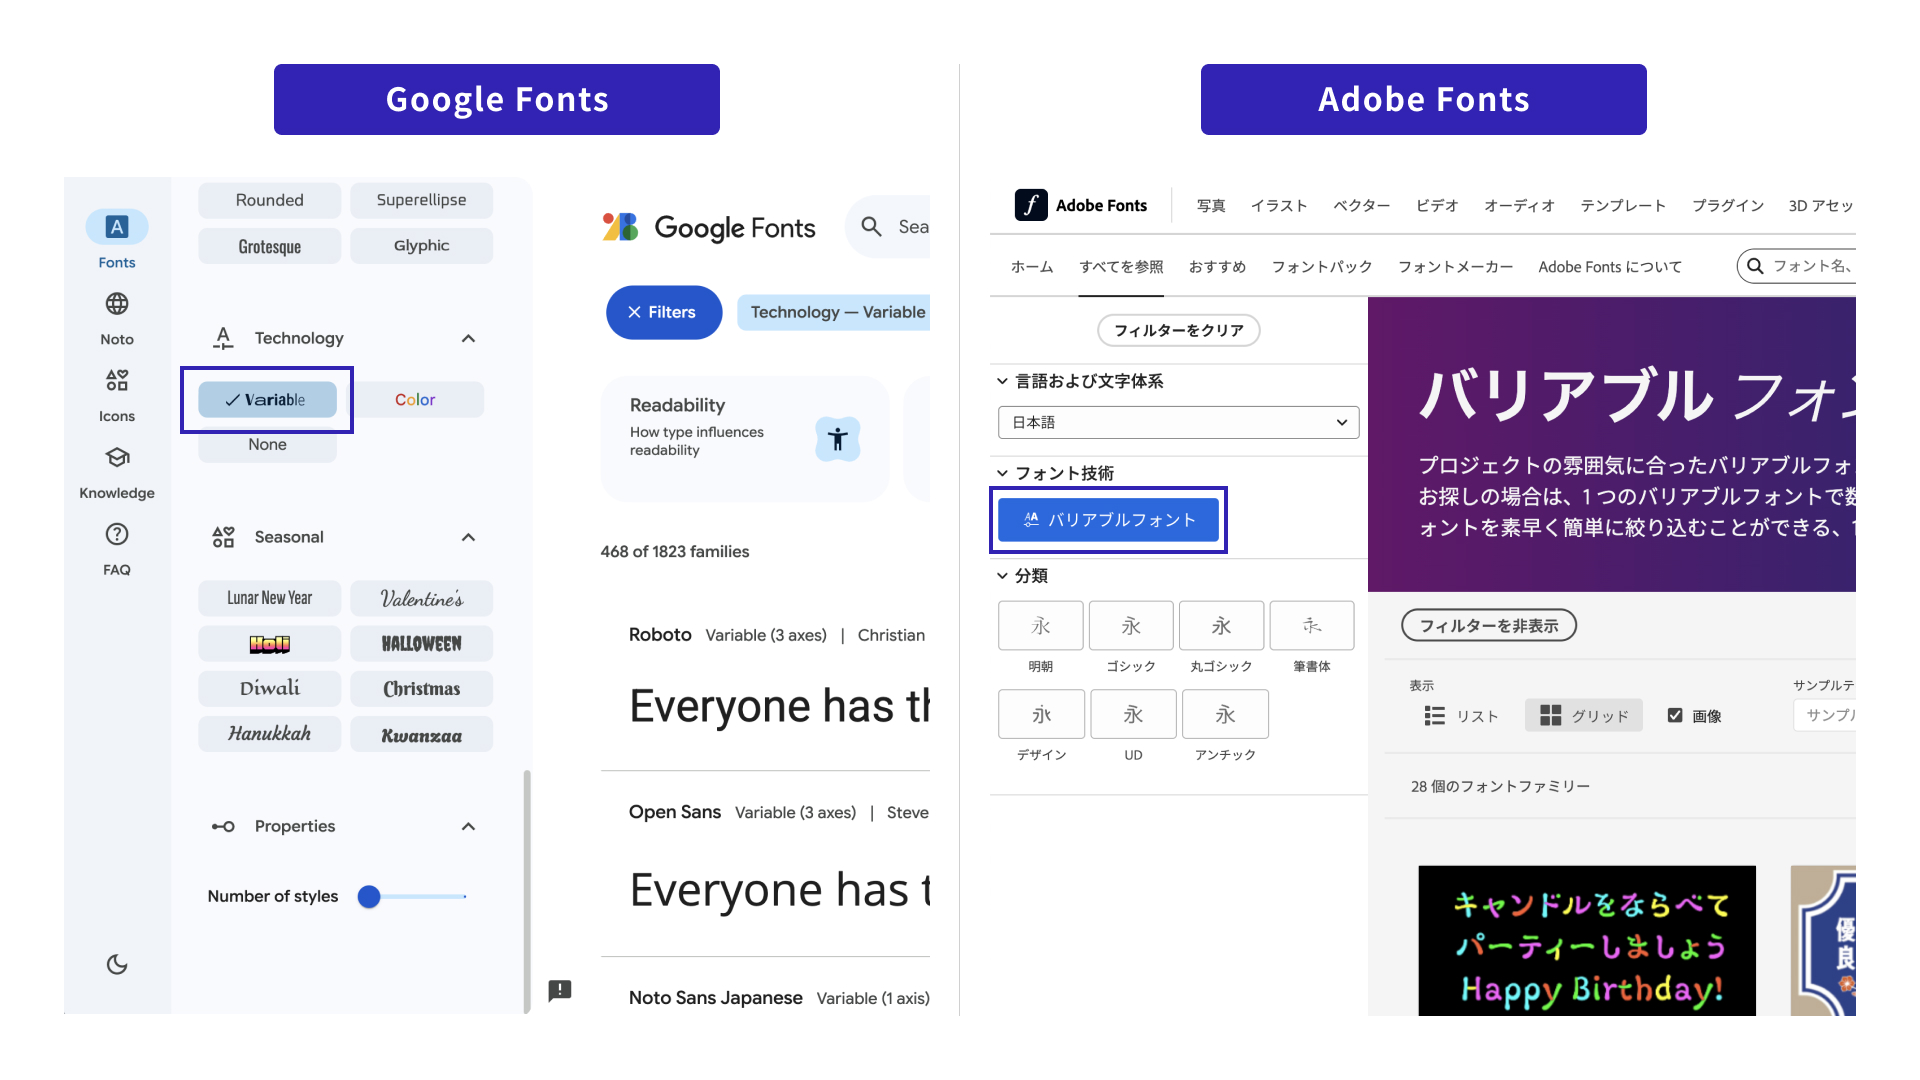The image size is (1920, 1080).
Task: Click the Readability accessibility icon
Action: (837, 438)
